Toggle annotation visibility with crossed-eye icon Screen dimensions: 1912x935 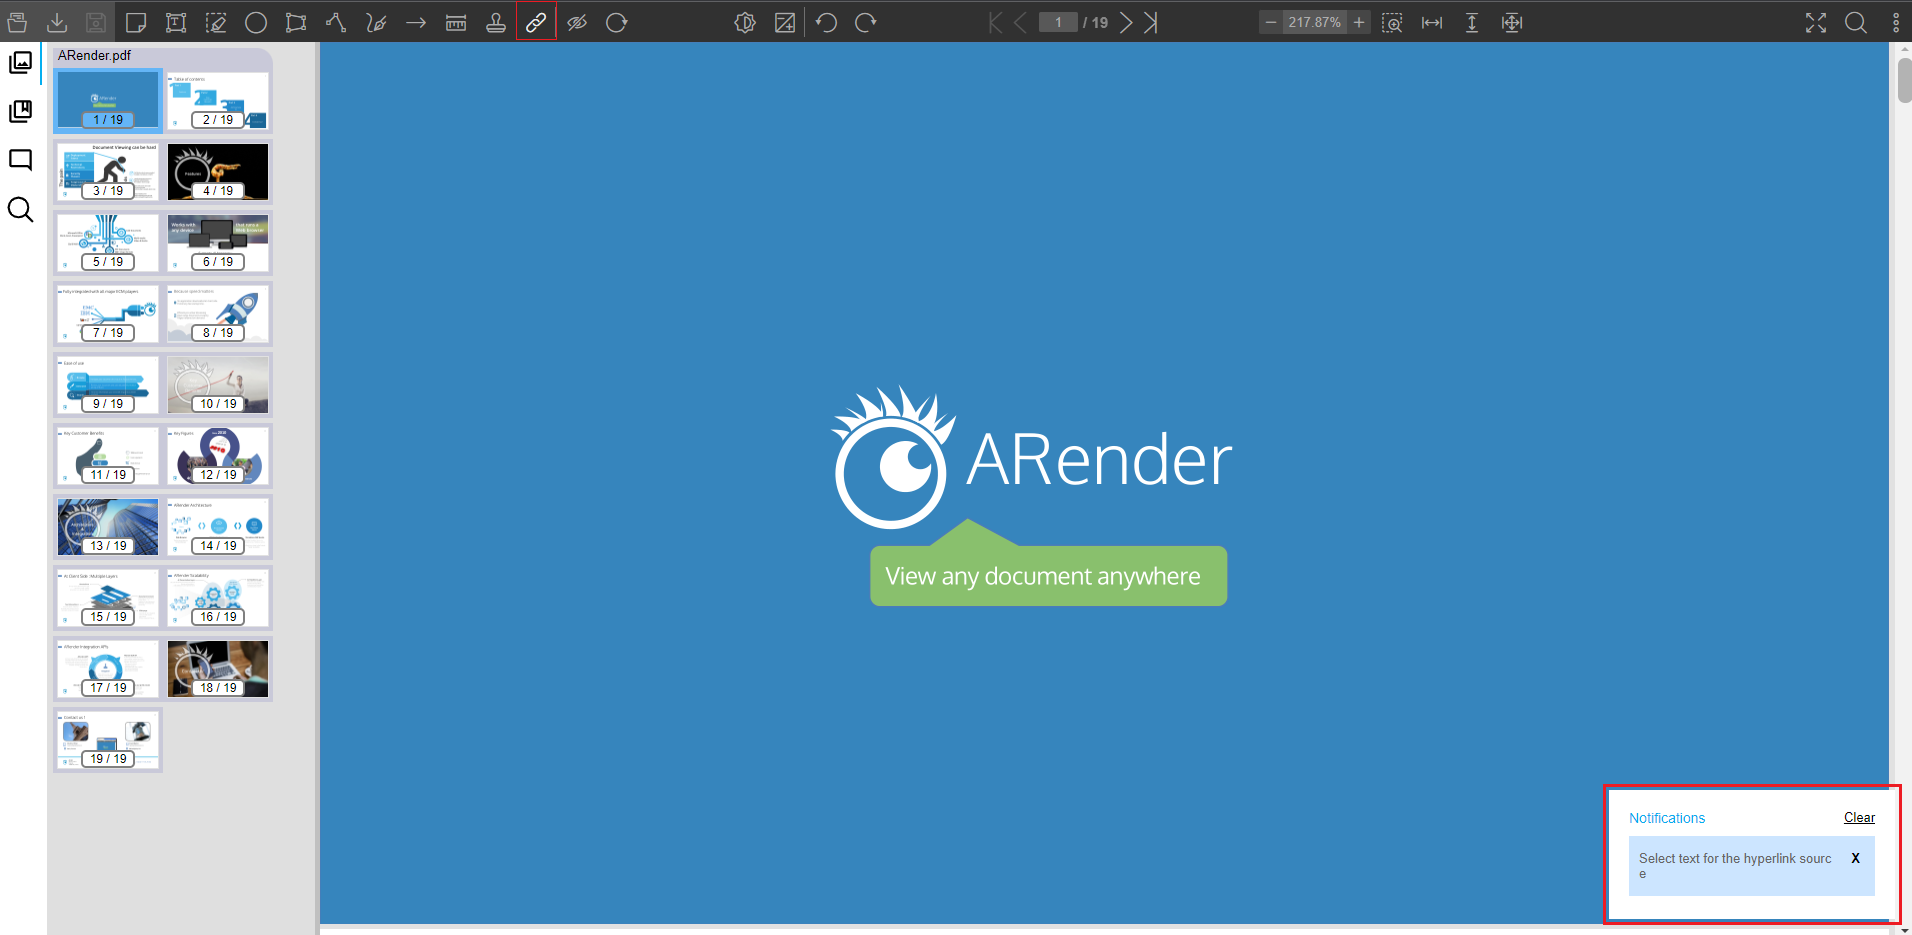pos(577,22)
